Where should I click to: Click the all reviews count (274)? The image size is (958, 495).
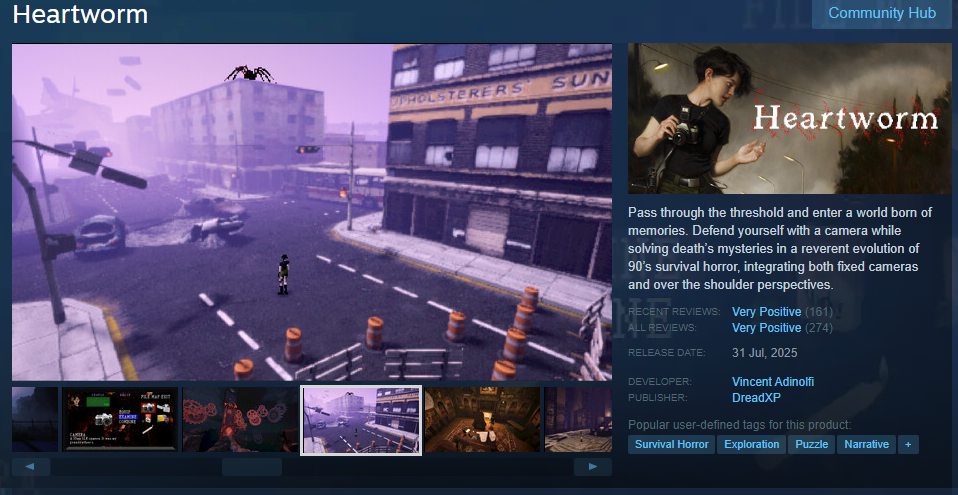[819, 328]
